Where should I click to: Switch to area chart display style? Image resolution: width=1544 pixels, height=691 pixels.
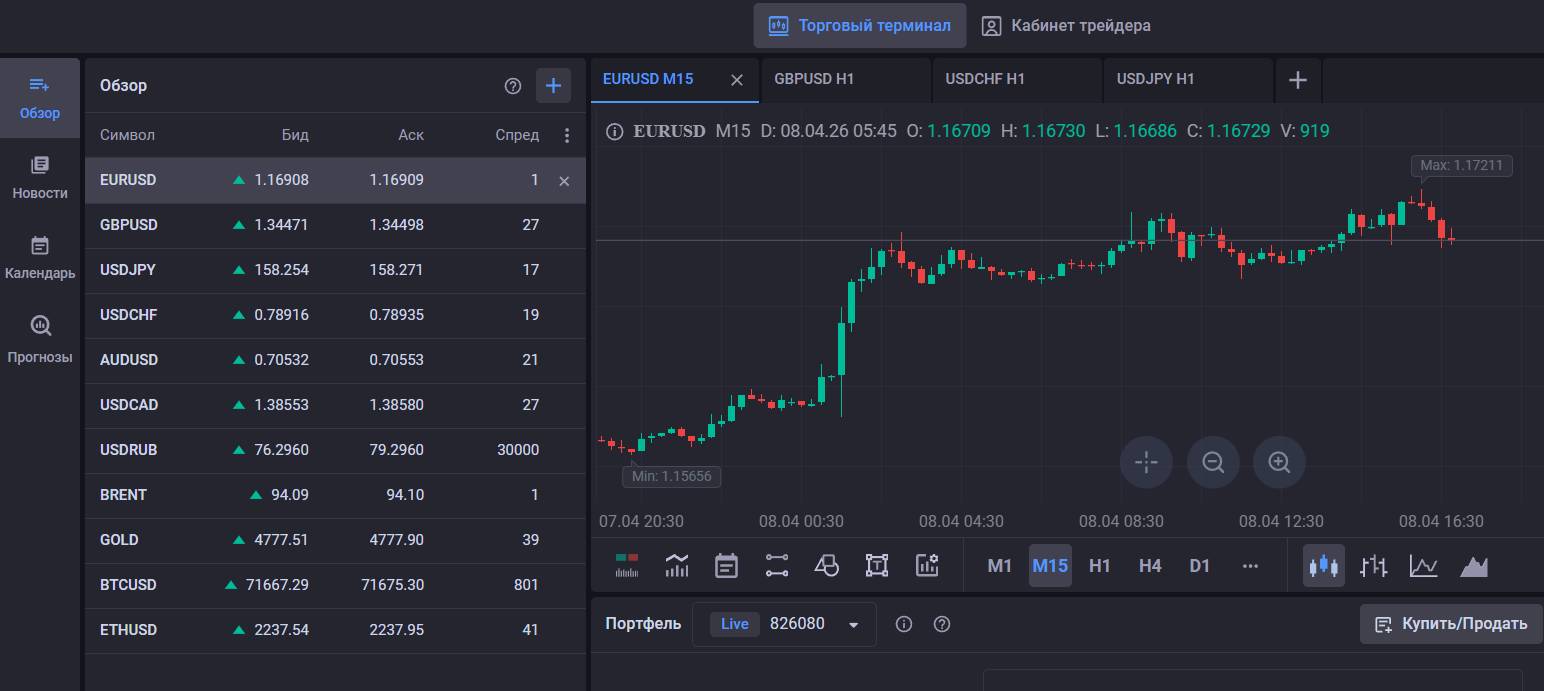[x=1474, y=565]
